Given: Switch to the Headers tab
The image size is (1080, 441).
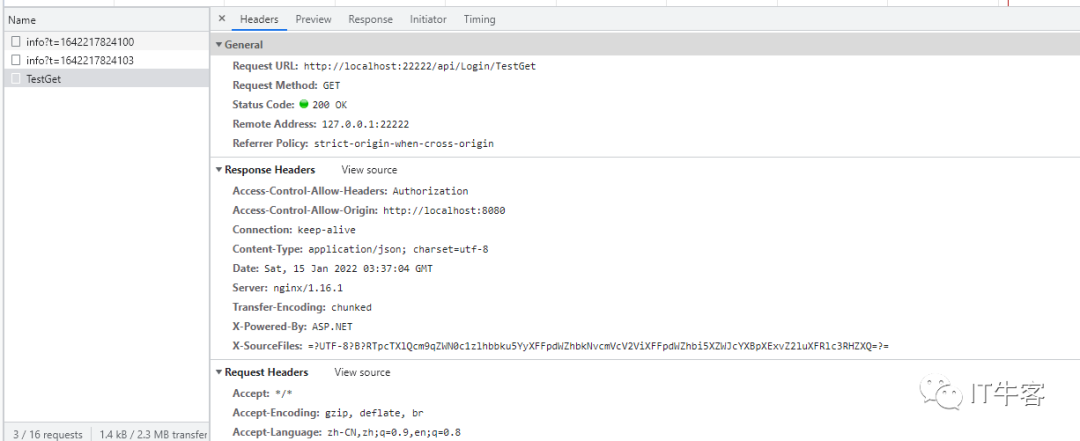Looking at the screenshot, I should pyautogui.click(x=259, y=19).
